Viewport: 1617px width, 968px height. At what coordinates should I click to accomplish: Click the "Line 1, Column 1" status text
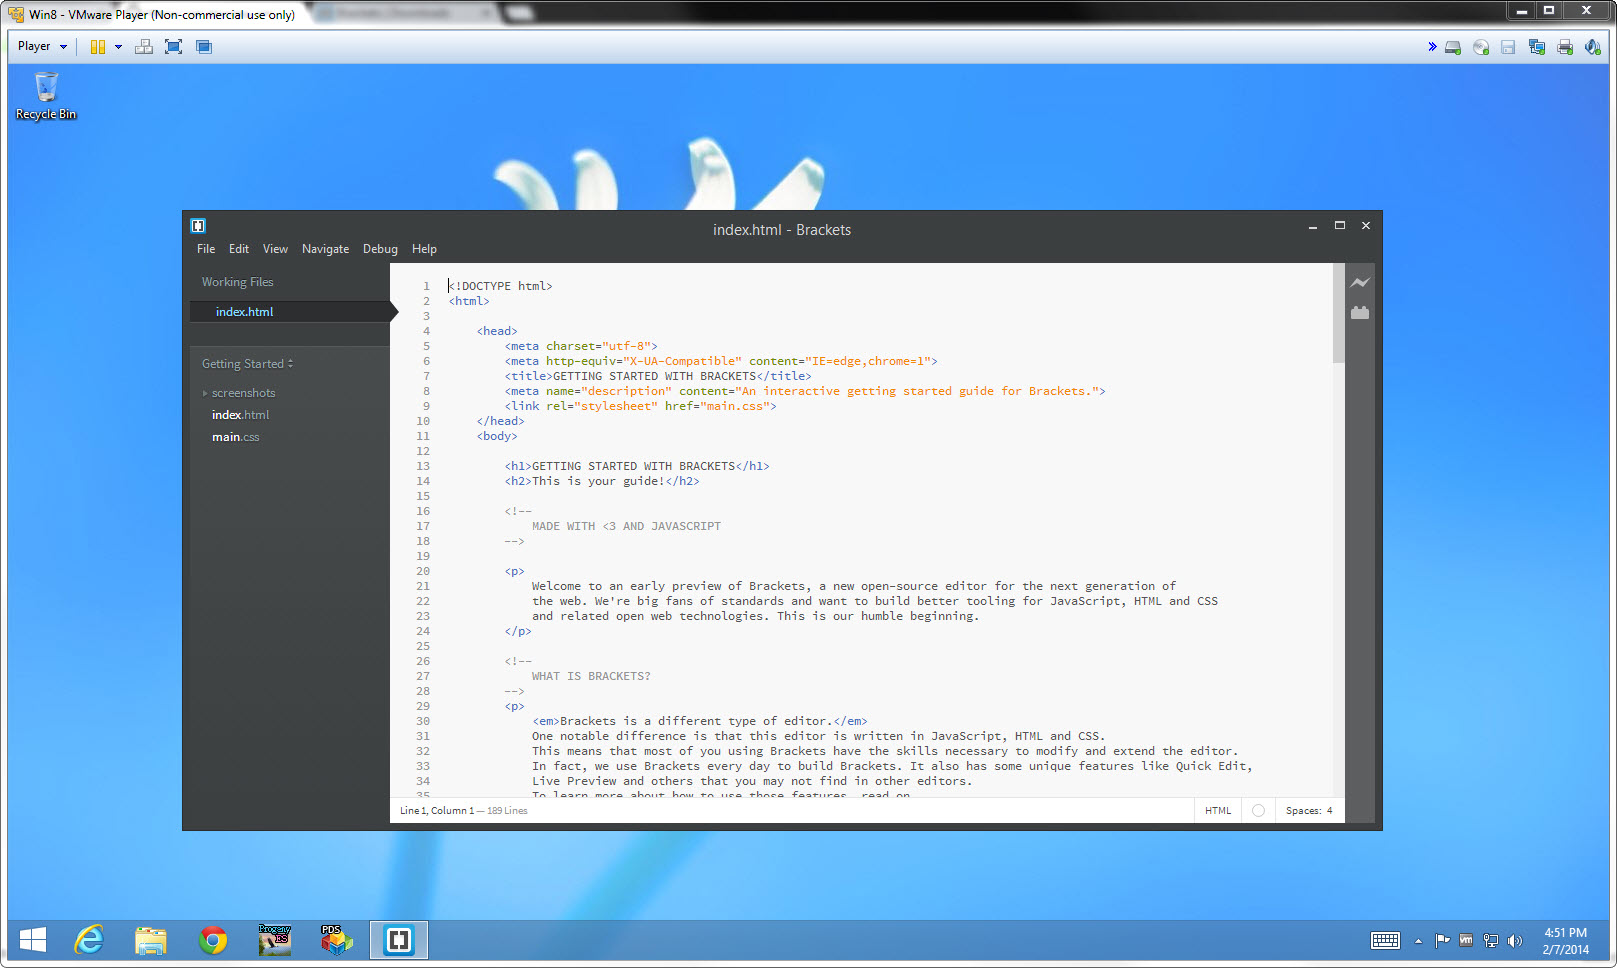[x=437, y=811]
